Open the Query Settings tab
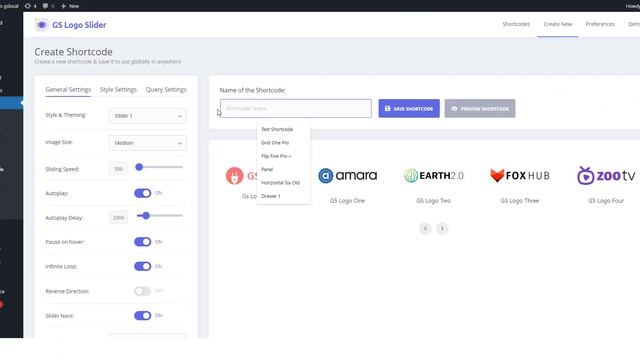The image size is (640, 360). tap(166, 89)
